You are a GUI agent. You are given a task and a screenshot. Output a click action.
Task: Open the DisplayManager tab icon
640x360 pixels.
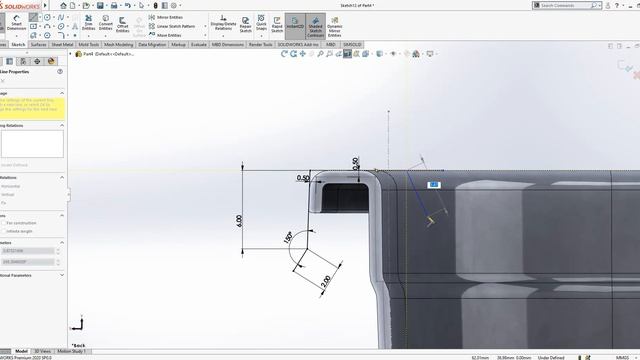[51, 61]
